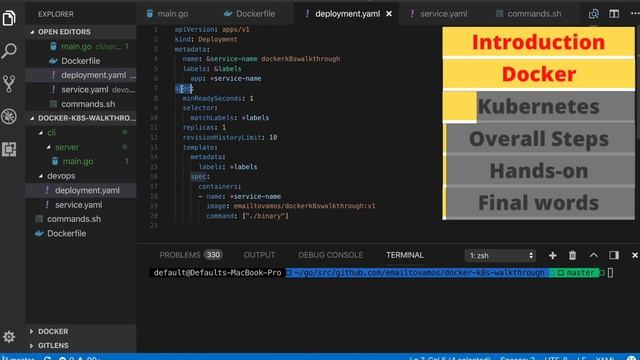This screenshot has height=360, width=640.
Task: Switch to the Dockerfile tab
Action: (x=256, y=14)
